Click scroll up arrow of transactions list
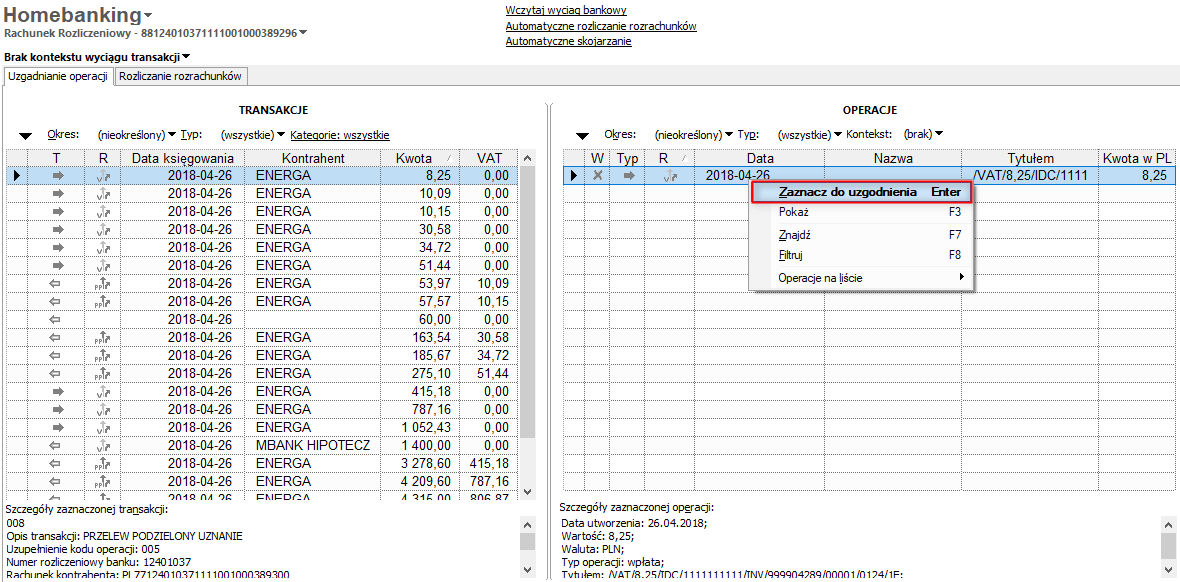 (528, 159)
